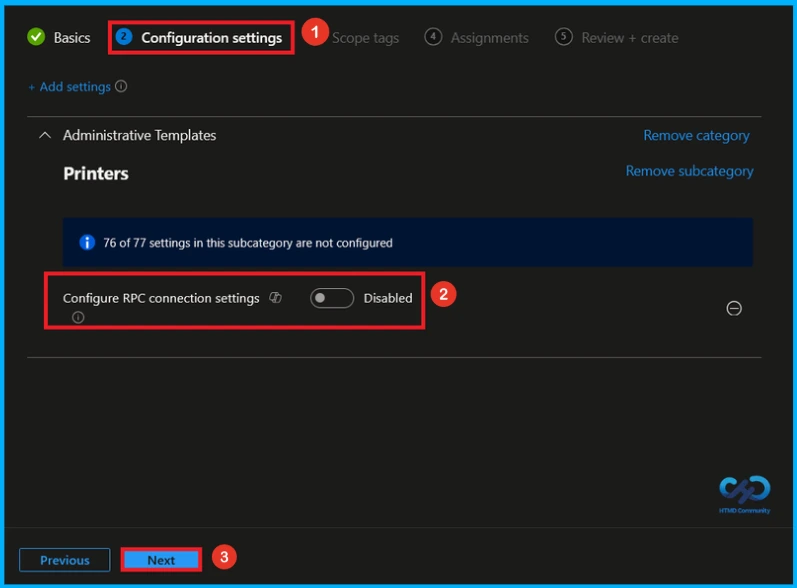
Task: Jump to Review + create step
Action: [617, 38]
